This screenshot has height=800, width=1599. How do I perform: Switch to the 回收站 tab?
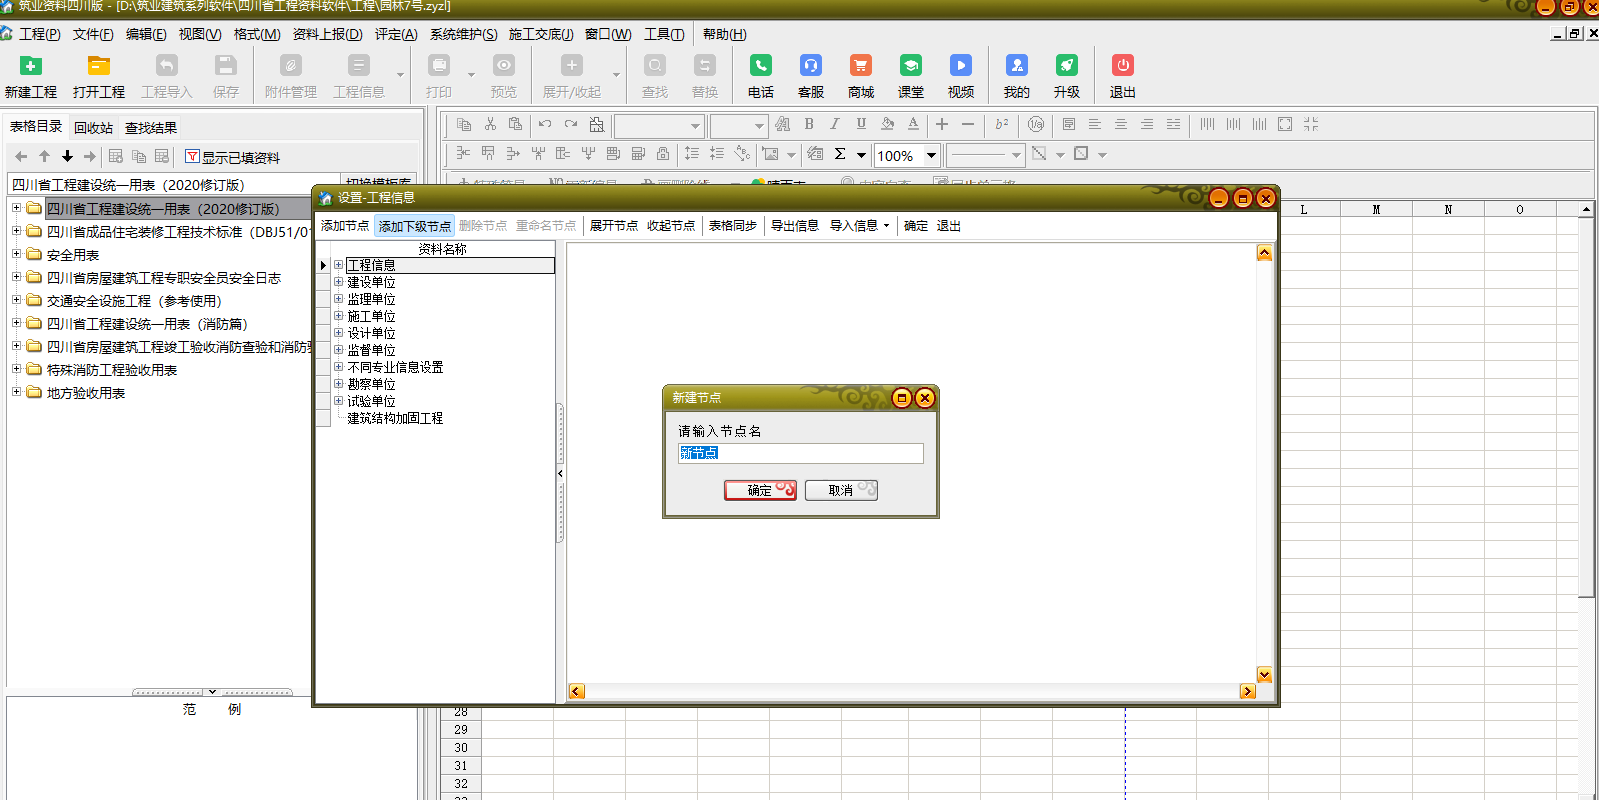point(93,128)
